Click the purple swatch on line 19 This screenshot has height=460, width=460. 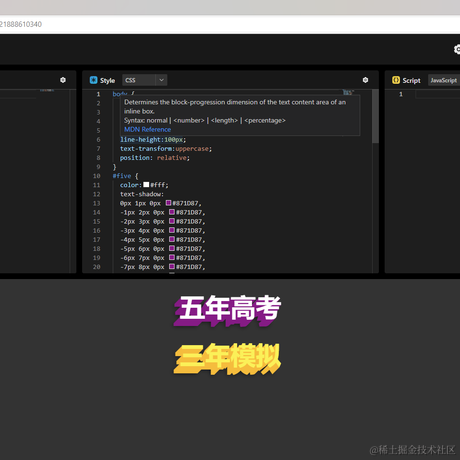(172, 257)
